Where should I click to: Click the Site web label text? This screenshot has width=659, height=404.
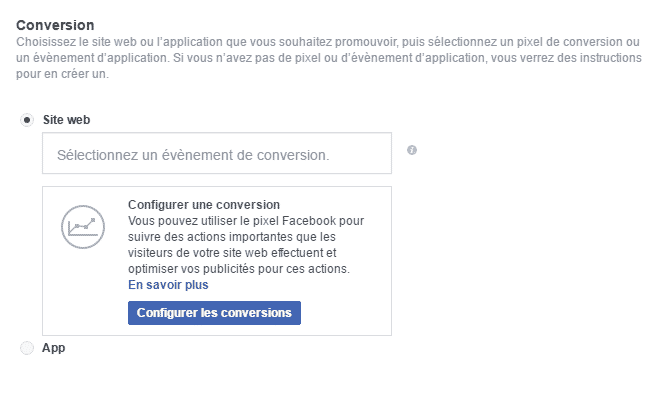click(68, 120)
